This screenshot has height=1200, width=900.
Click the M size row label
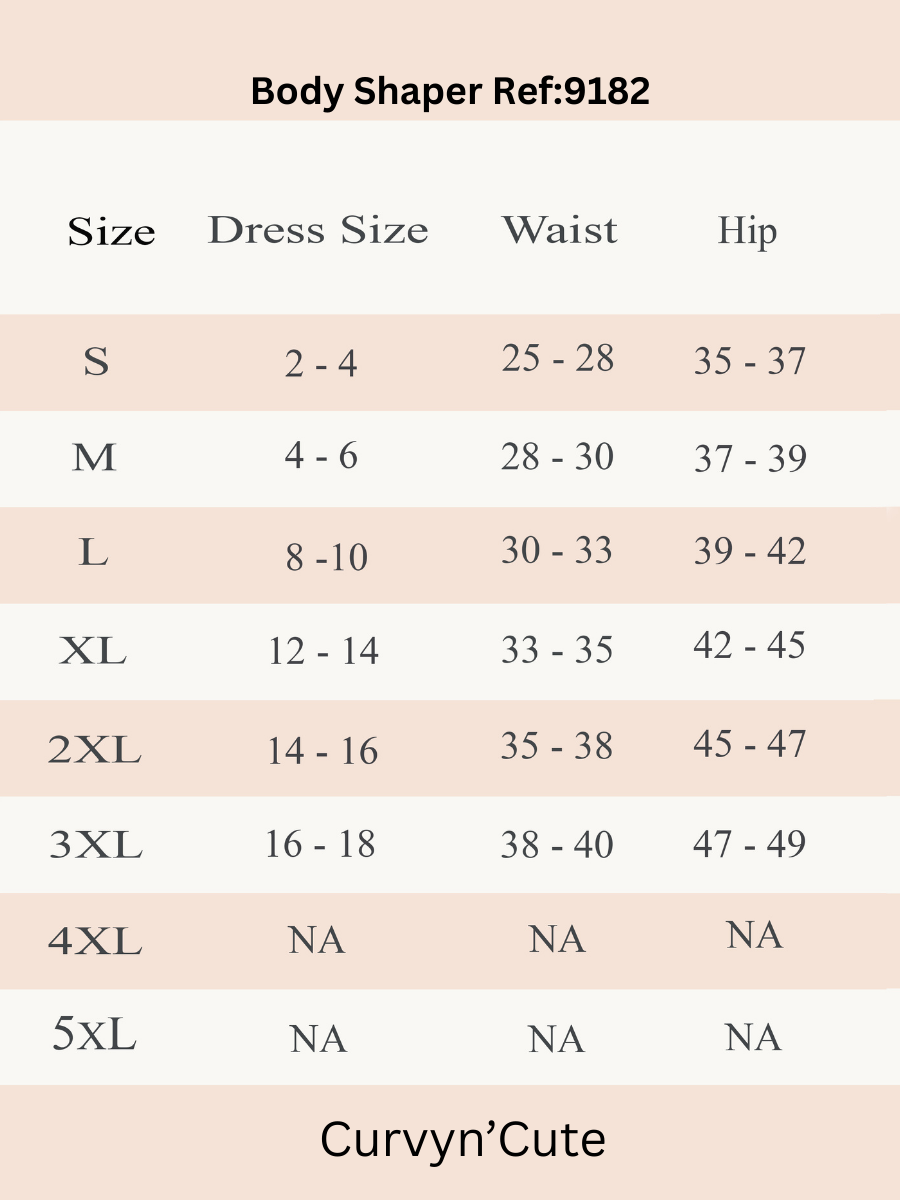[95, 458]
